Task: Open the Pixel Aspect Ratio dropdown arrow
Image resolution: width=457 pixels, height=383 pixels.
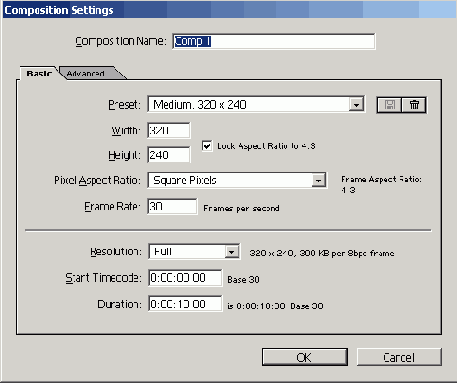Action: tap(319, 180)
